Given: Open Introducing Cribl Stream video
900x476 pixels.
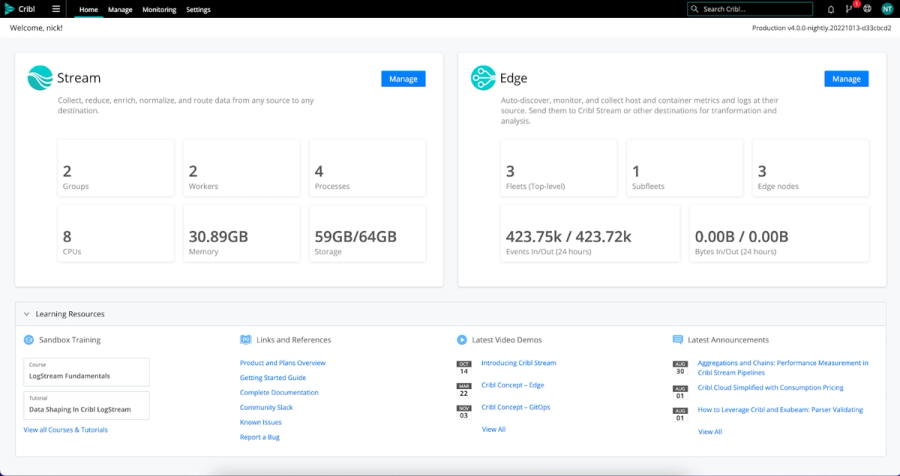Looking at the screenshot, I should click(519, 363).
